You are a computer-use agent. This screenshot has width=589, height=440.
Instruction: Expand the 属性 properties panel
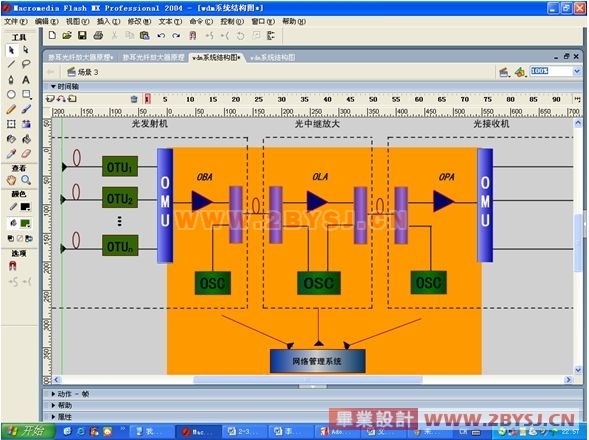pos(62,417)
